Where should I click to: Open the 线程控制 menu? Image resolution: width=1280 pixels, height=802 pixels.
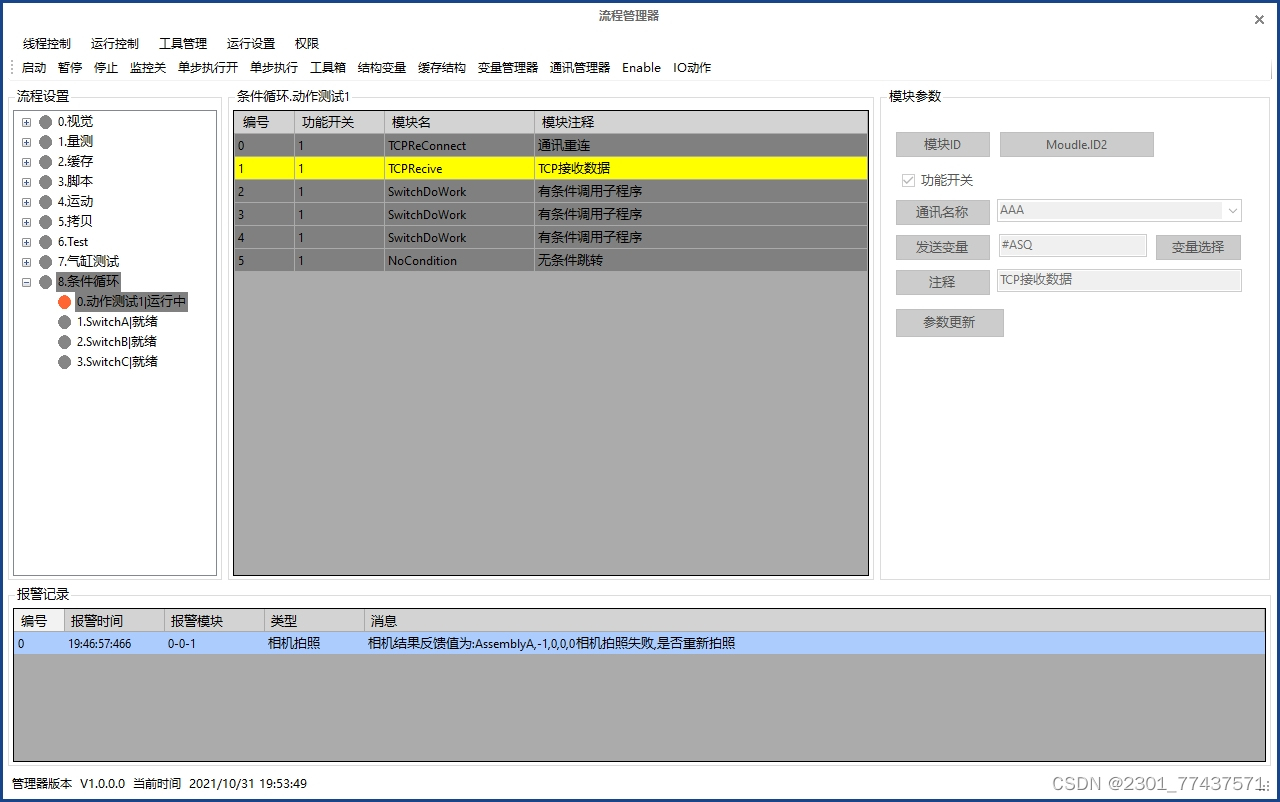(x=47, y=44)
